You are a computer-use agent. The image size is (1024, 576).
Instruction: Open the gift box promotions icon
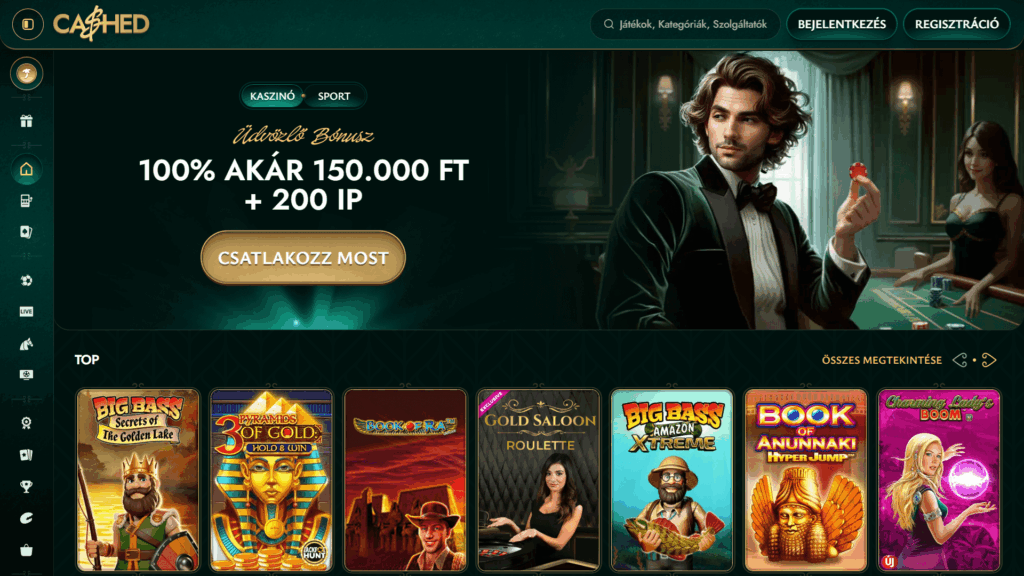pos(26,121)
